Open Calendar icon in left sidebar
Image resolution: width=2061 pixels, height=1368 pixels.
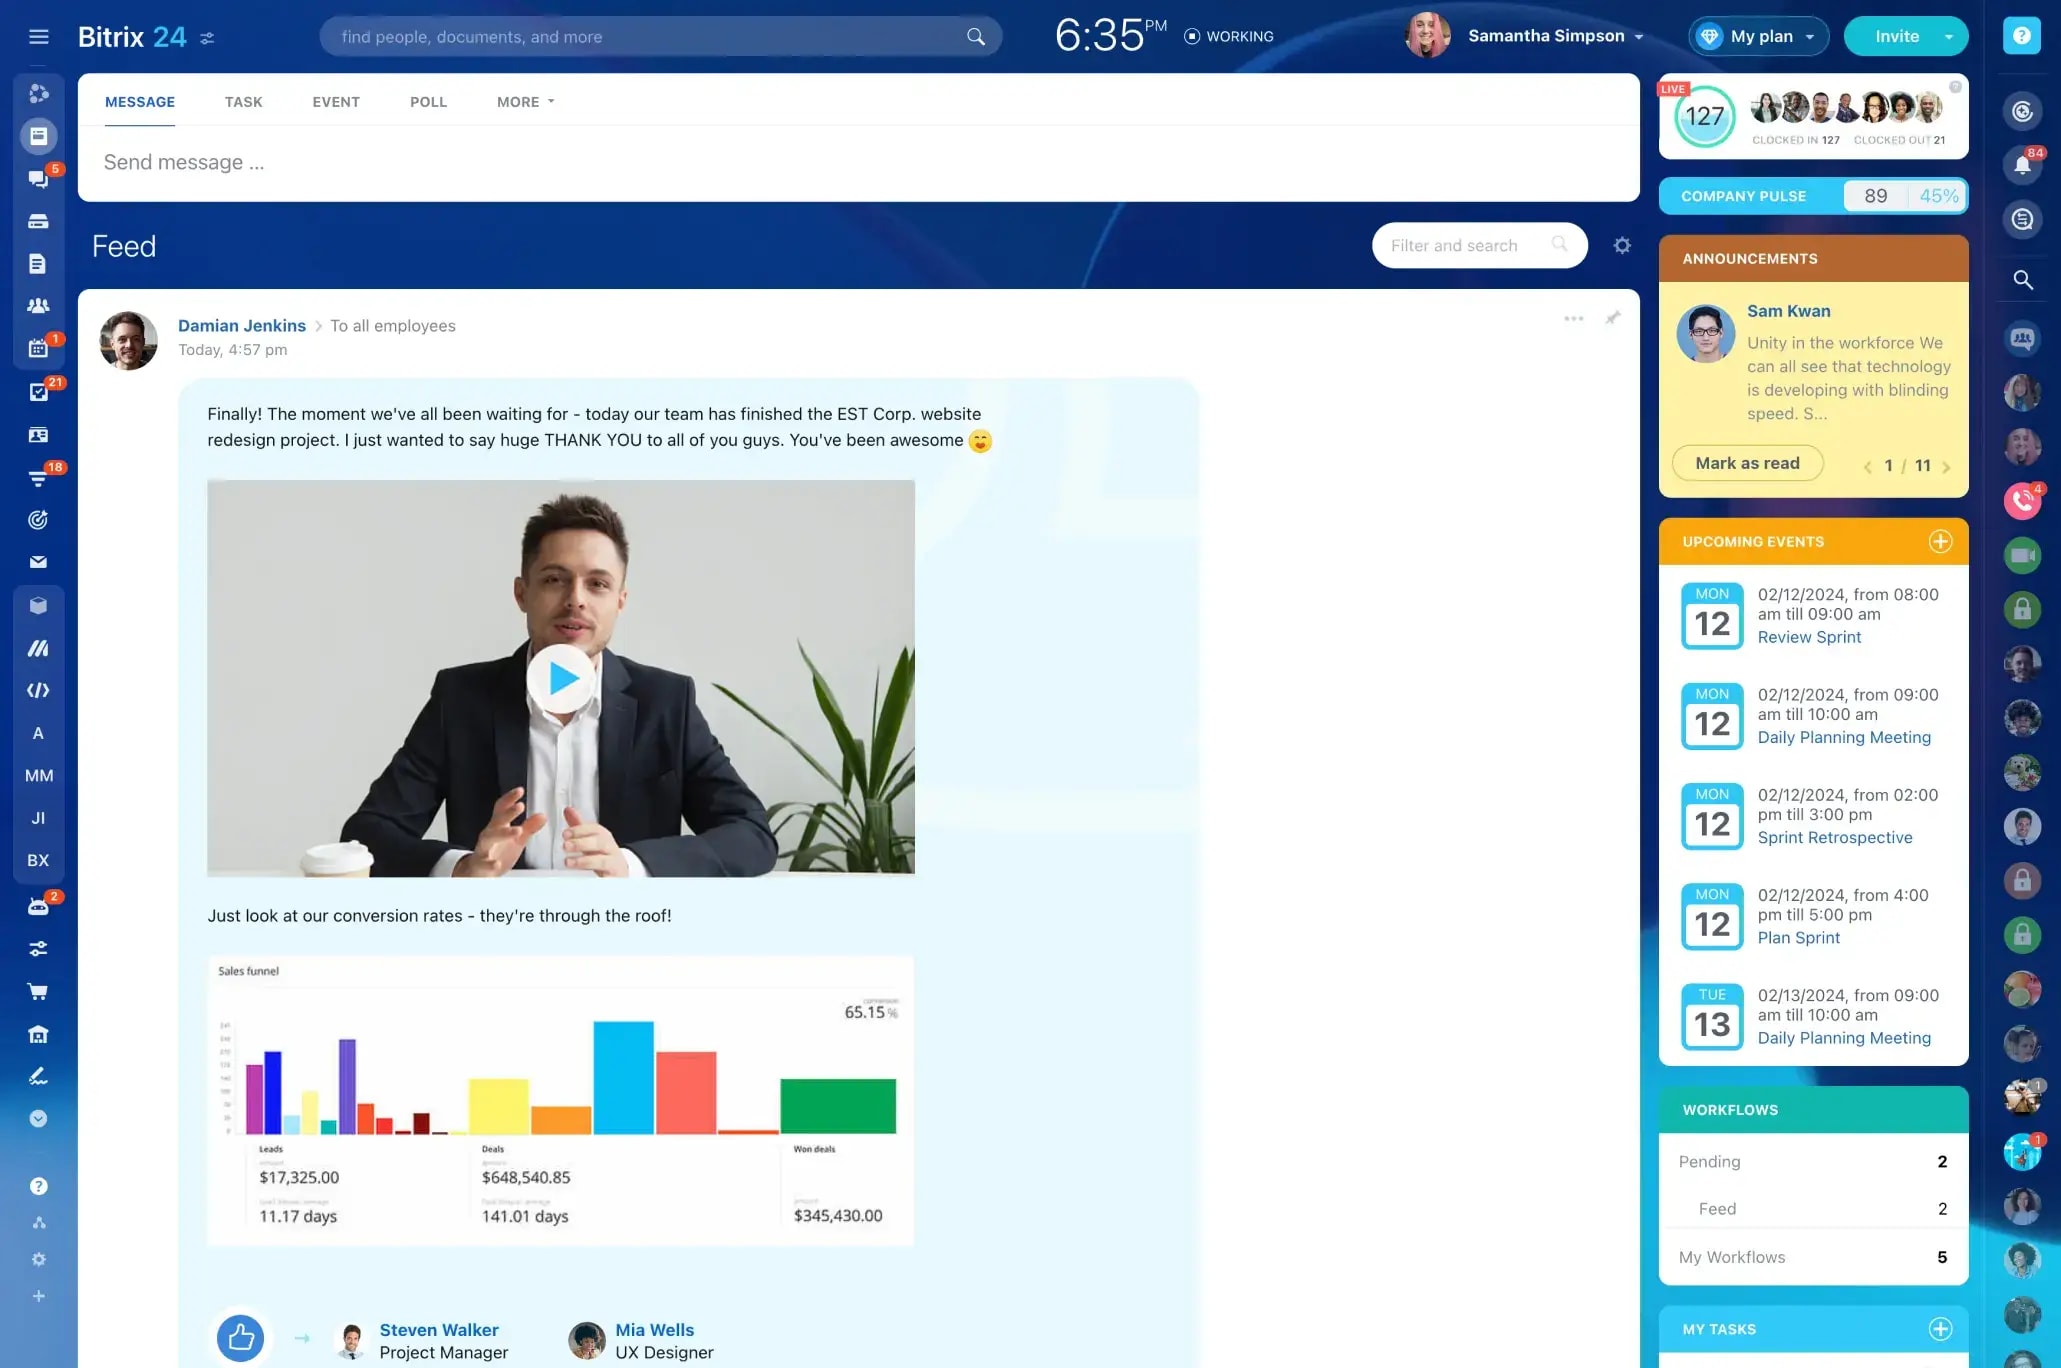38,349
